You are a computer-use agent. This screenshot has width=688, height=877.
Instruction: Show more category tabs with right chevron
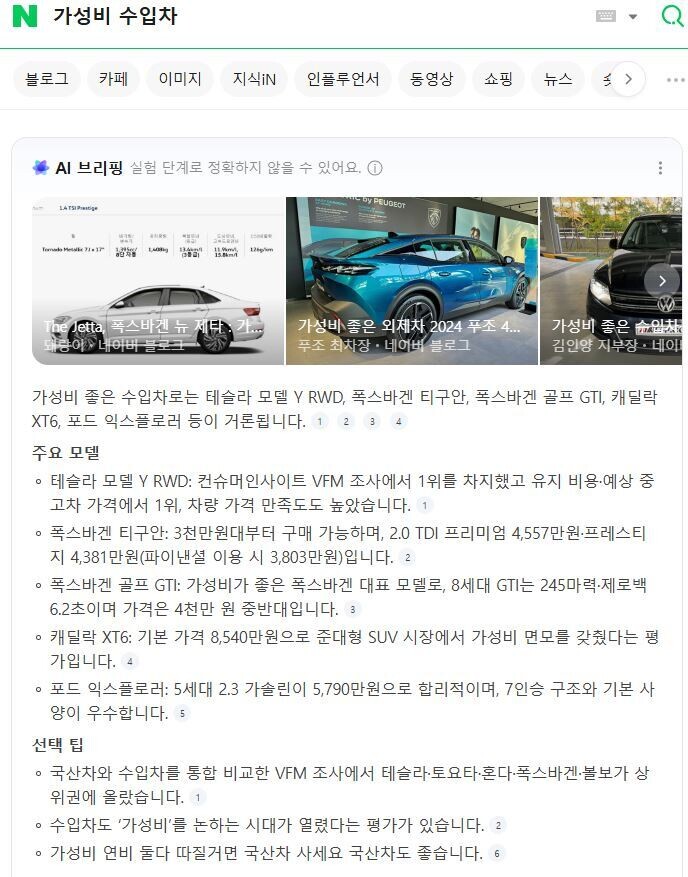[x=628, y=79]
